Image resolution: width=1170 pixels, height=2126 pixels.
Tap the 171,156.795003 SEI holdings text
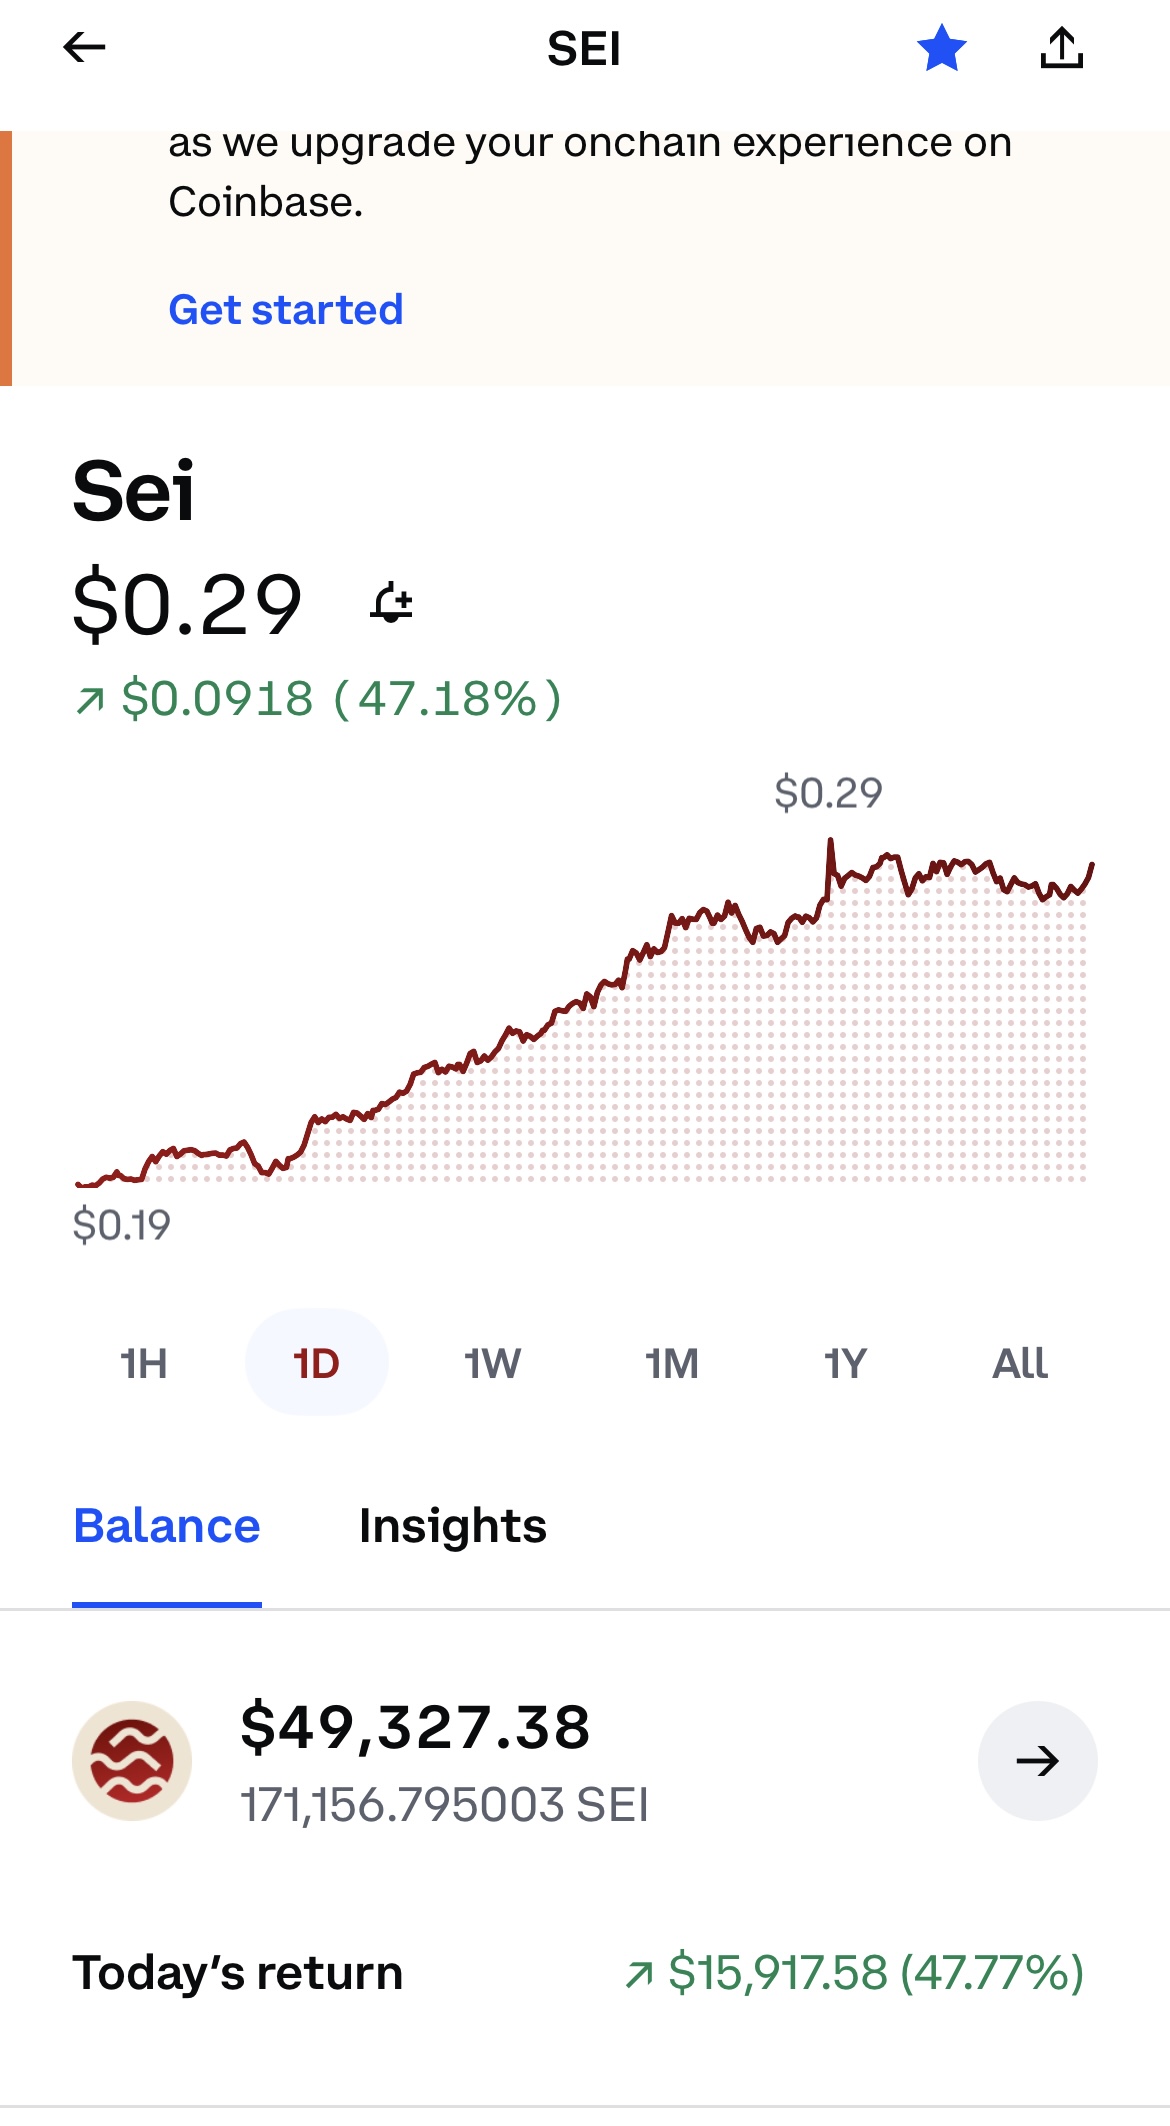[x=444, y=1805]
